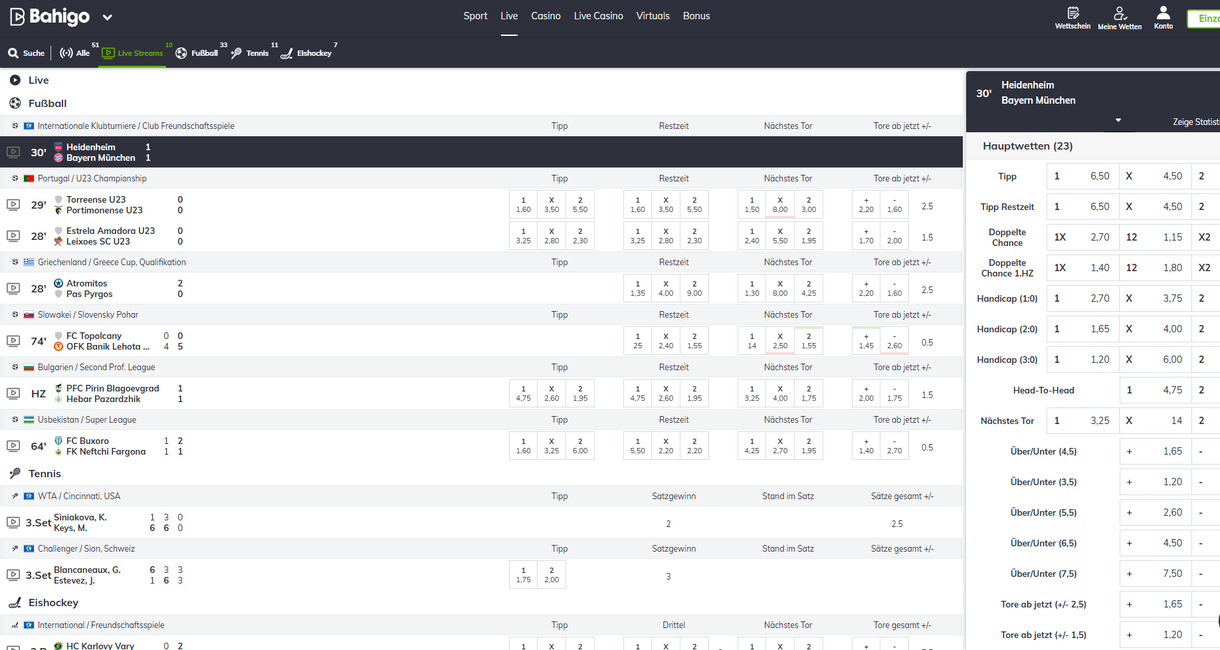Select Blancaneaux Tipp 1 odds 1,75
Screen dimensions: 1220x650
click(524, 575)
